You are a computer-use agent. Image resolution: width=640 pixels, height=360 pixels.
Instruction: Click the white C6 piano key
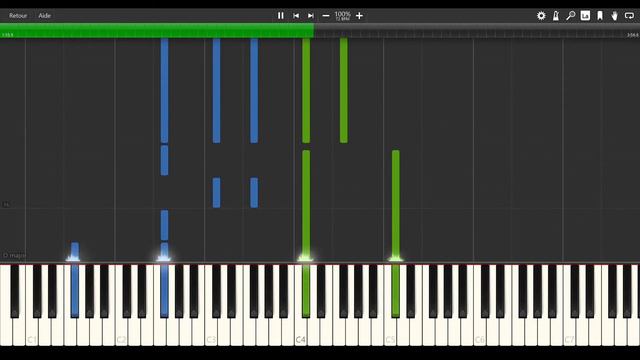click(480, 331)
